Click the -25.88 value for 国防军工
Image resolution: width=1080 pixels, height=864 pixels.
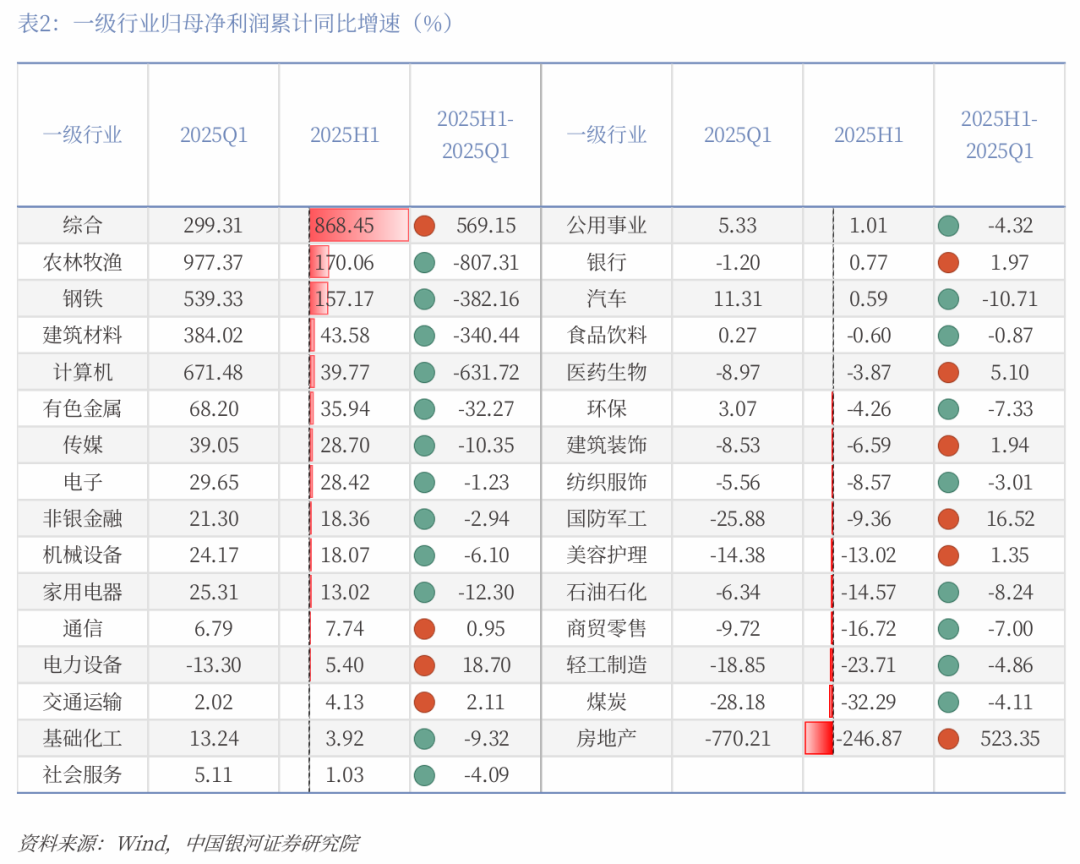pyautogui.click(x=738, y=519)
